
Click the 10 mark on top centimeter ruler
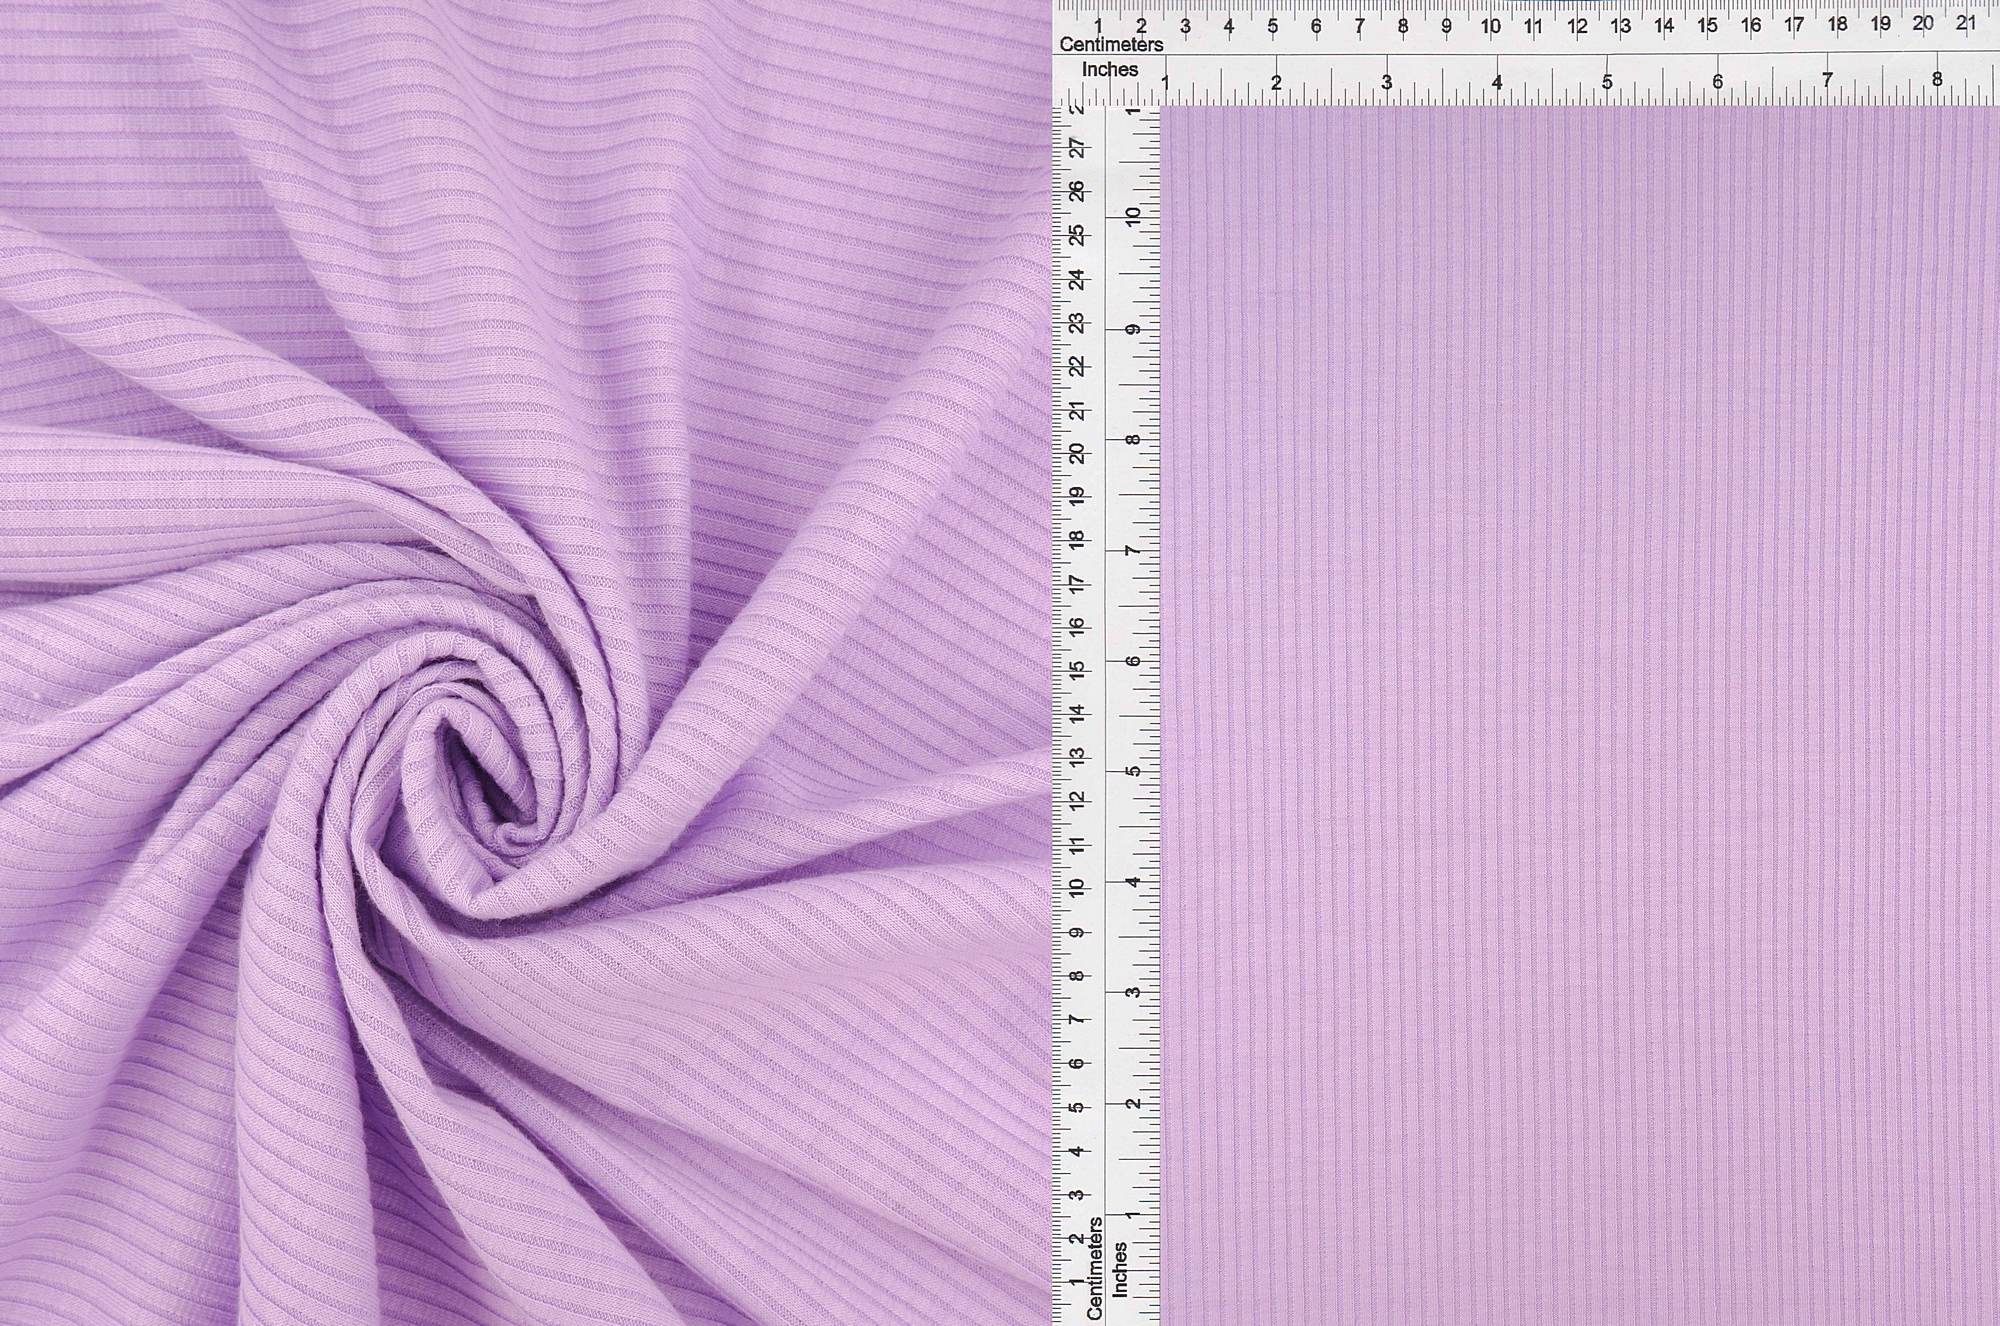click(1490, 27)
